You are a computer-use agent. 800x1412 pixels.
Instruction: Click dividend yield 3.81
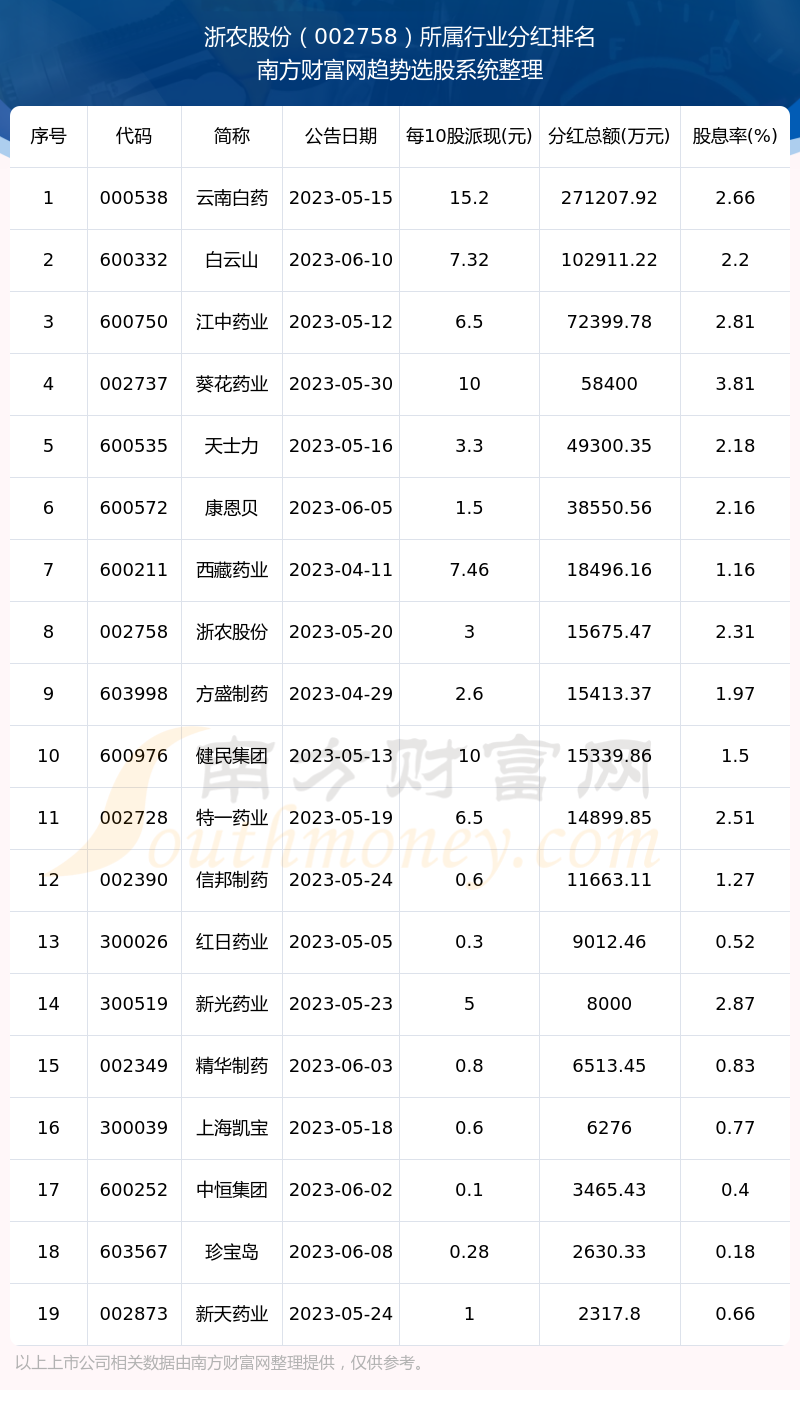pos(735,384)
